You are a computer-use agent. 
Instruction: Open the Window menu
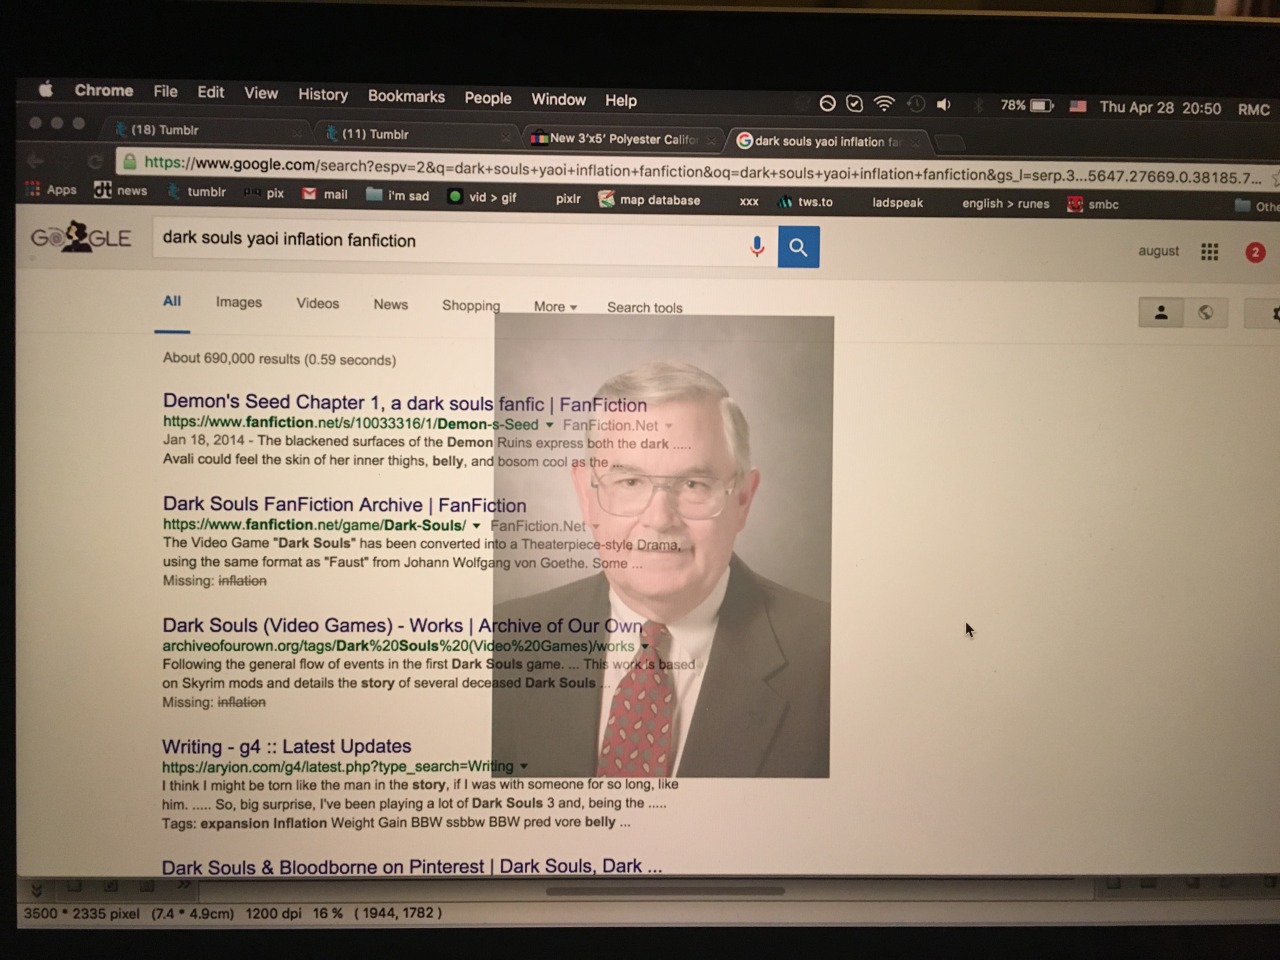(558, 99)
